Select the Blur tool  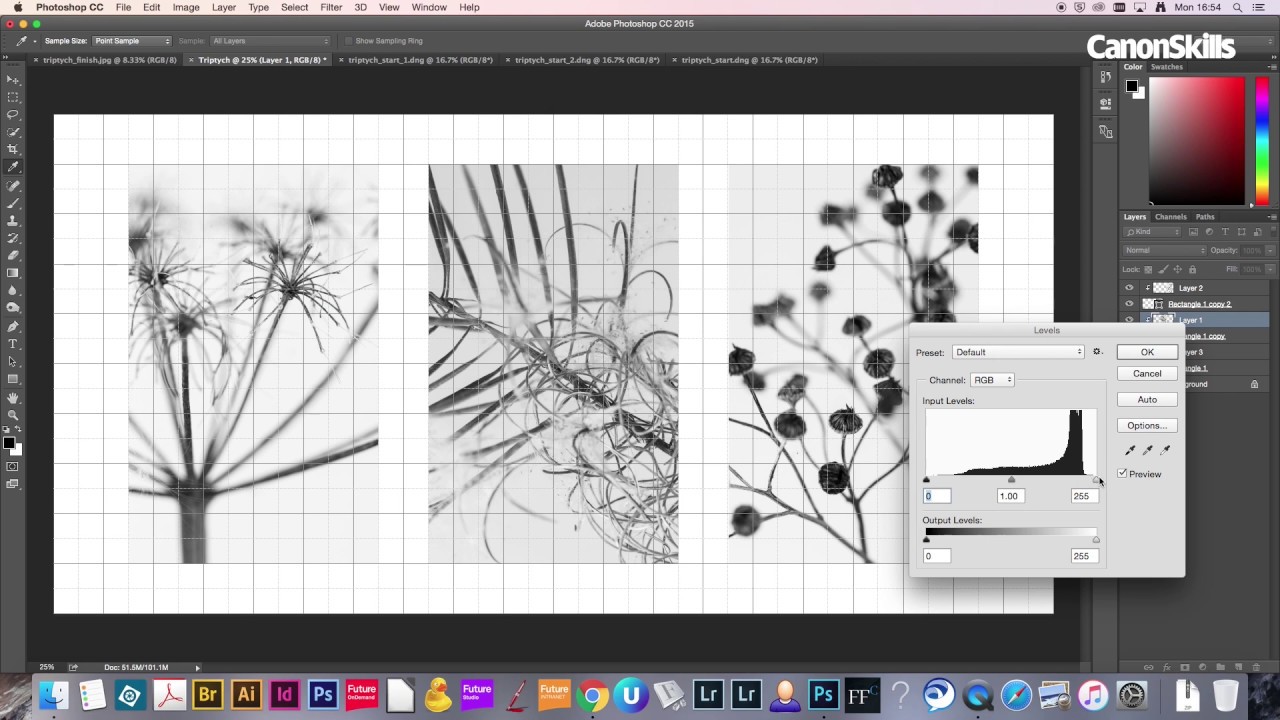(13, 290)
